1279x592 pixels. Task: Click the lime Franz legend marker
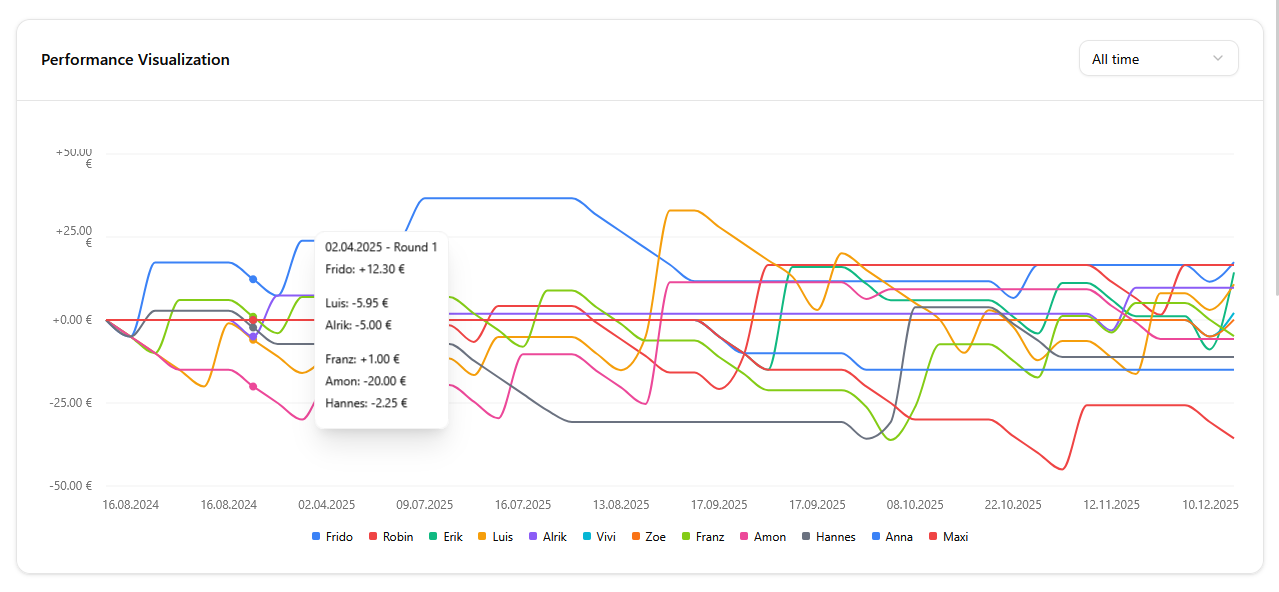coord(686,537)
